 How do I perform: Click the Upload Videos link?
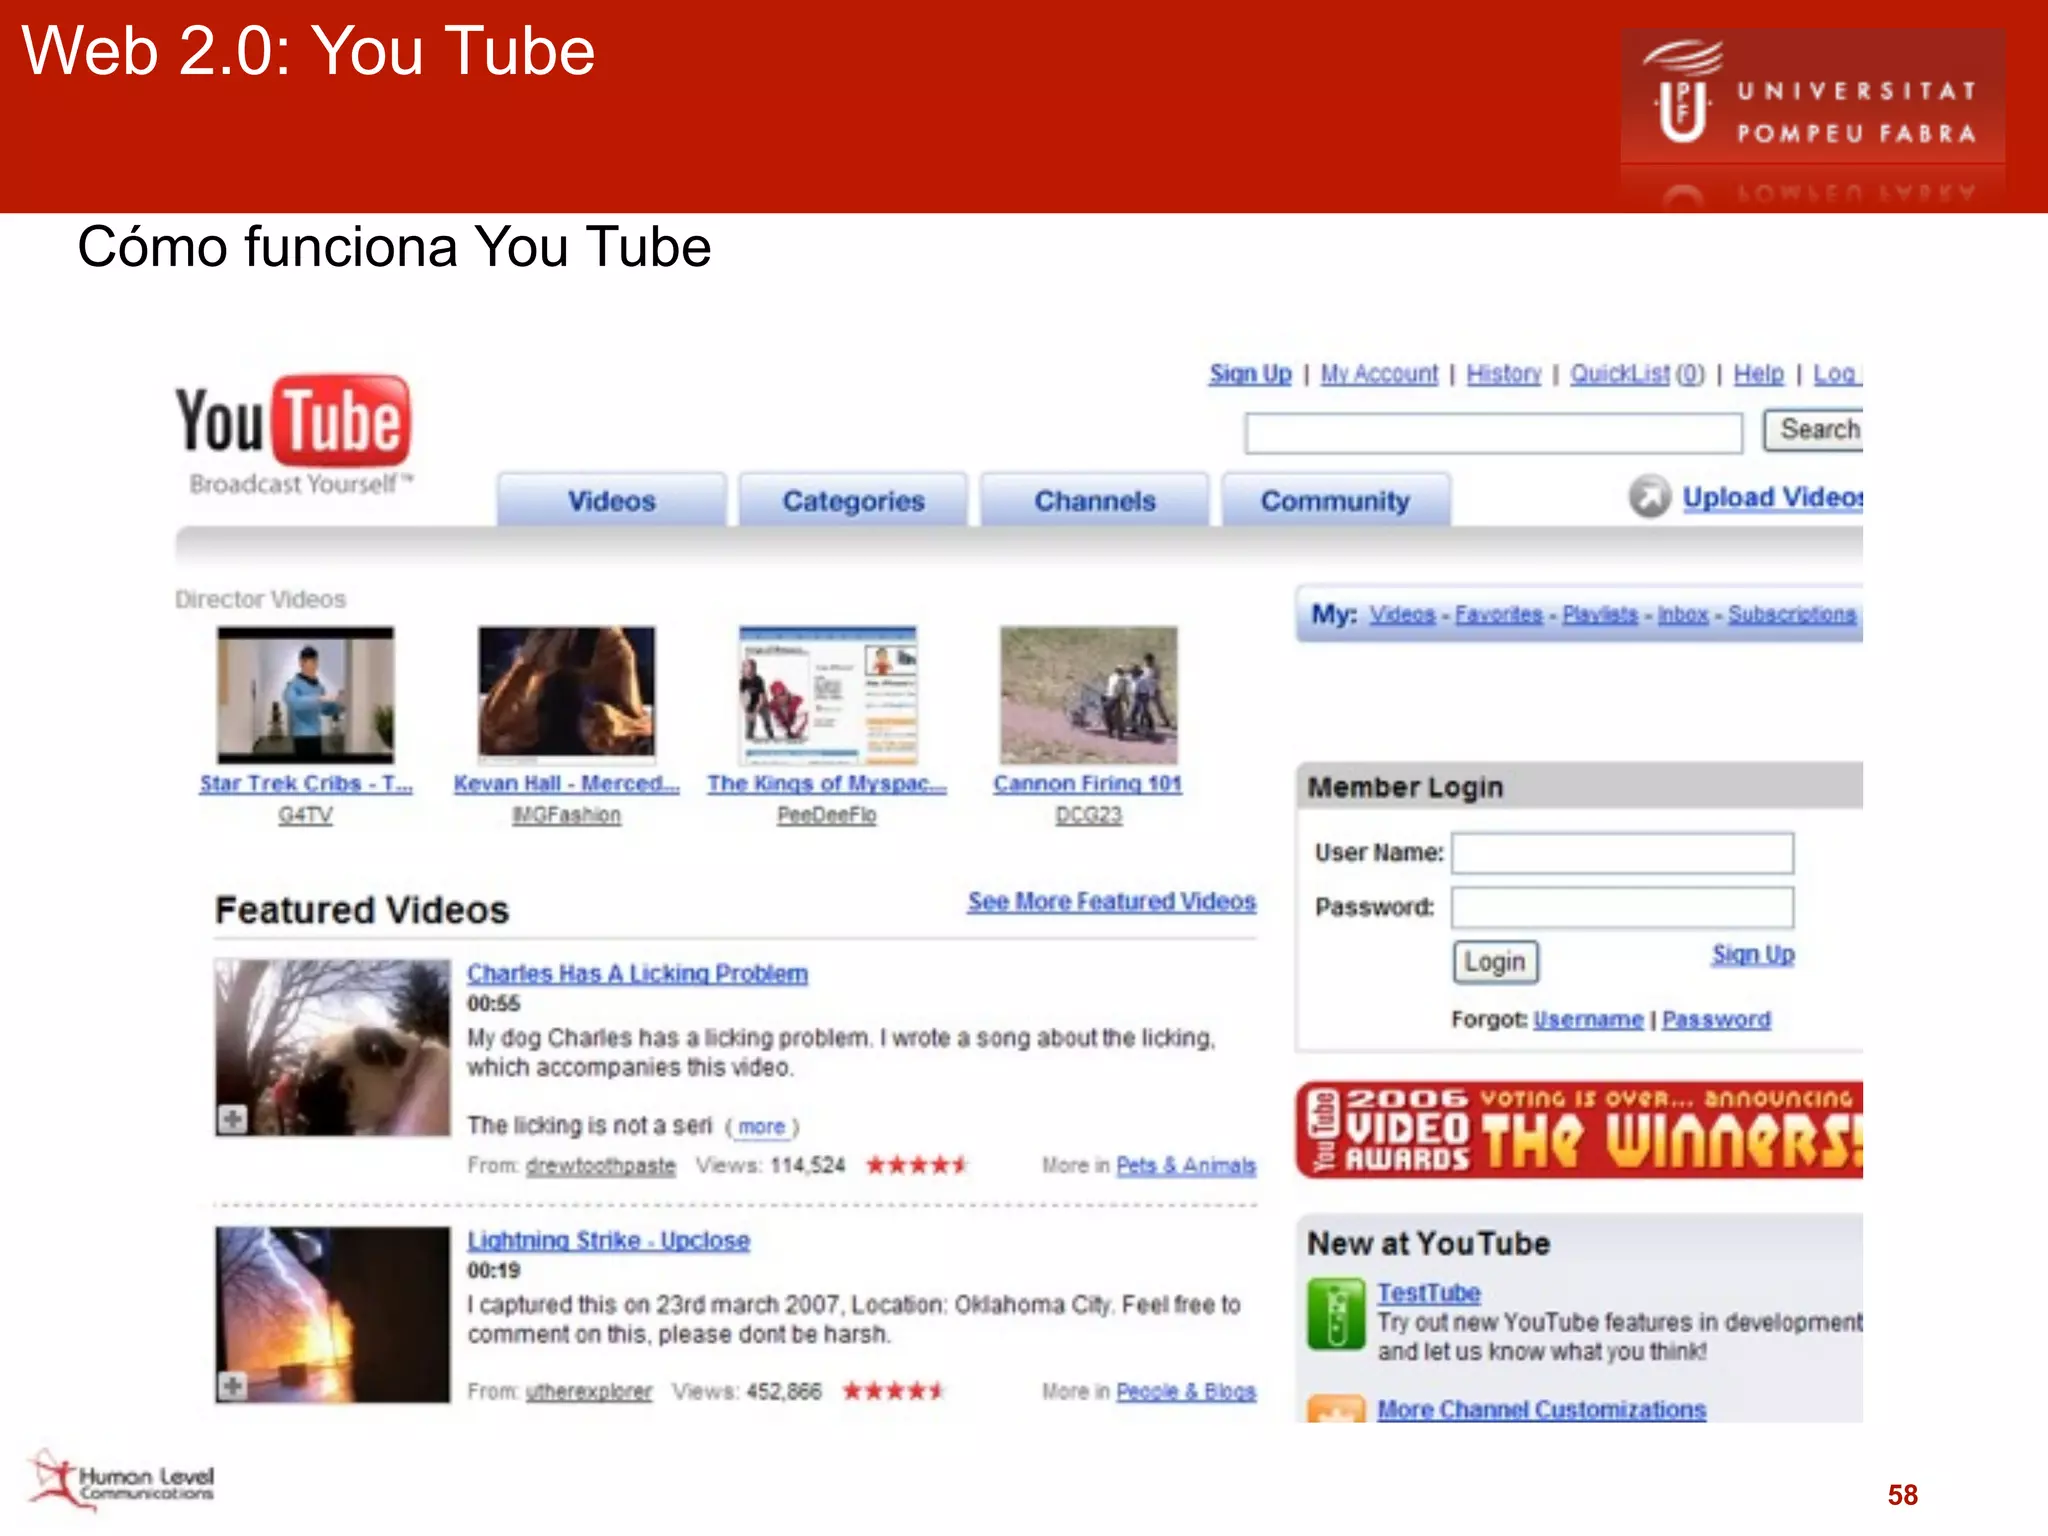coord(1772,497)
